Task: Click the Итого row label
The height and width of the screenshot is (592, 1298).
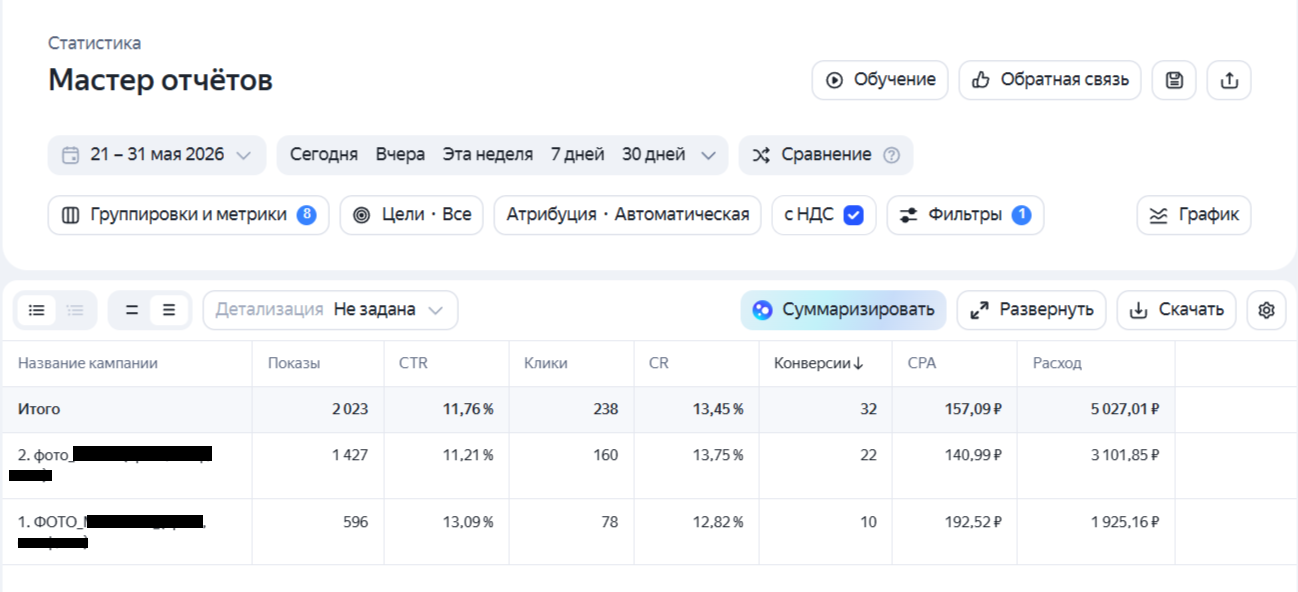Action: click(39, 409)
